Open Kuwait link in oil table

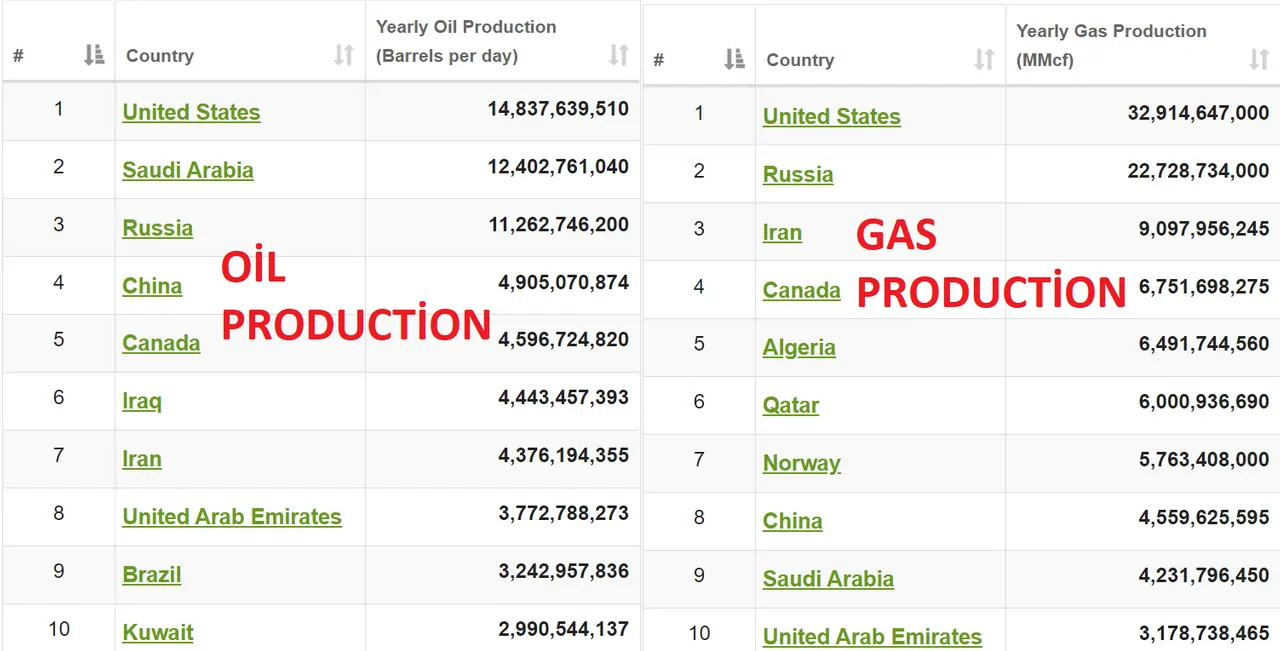click(x=158, y=632)
